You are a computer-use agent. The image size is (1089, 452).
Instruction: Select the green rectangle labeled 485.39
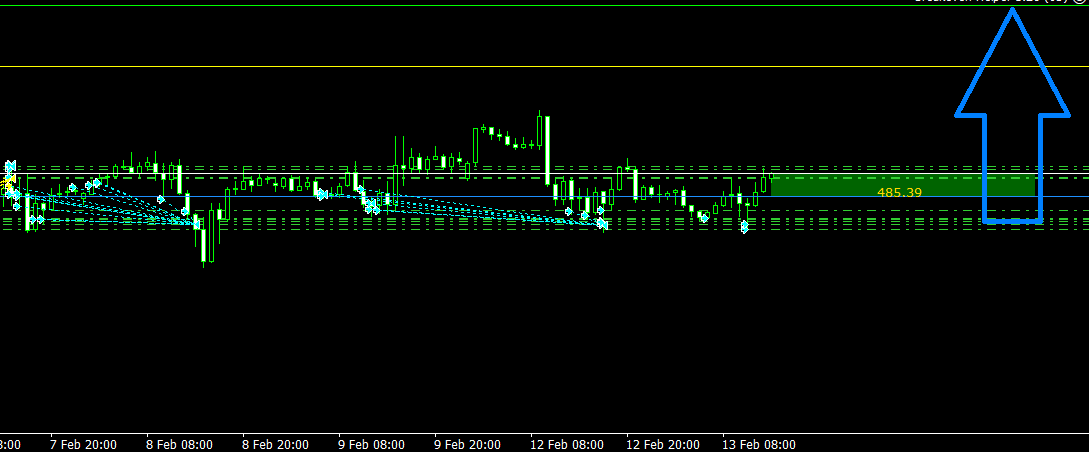(902, 186)
